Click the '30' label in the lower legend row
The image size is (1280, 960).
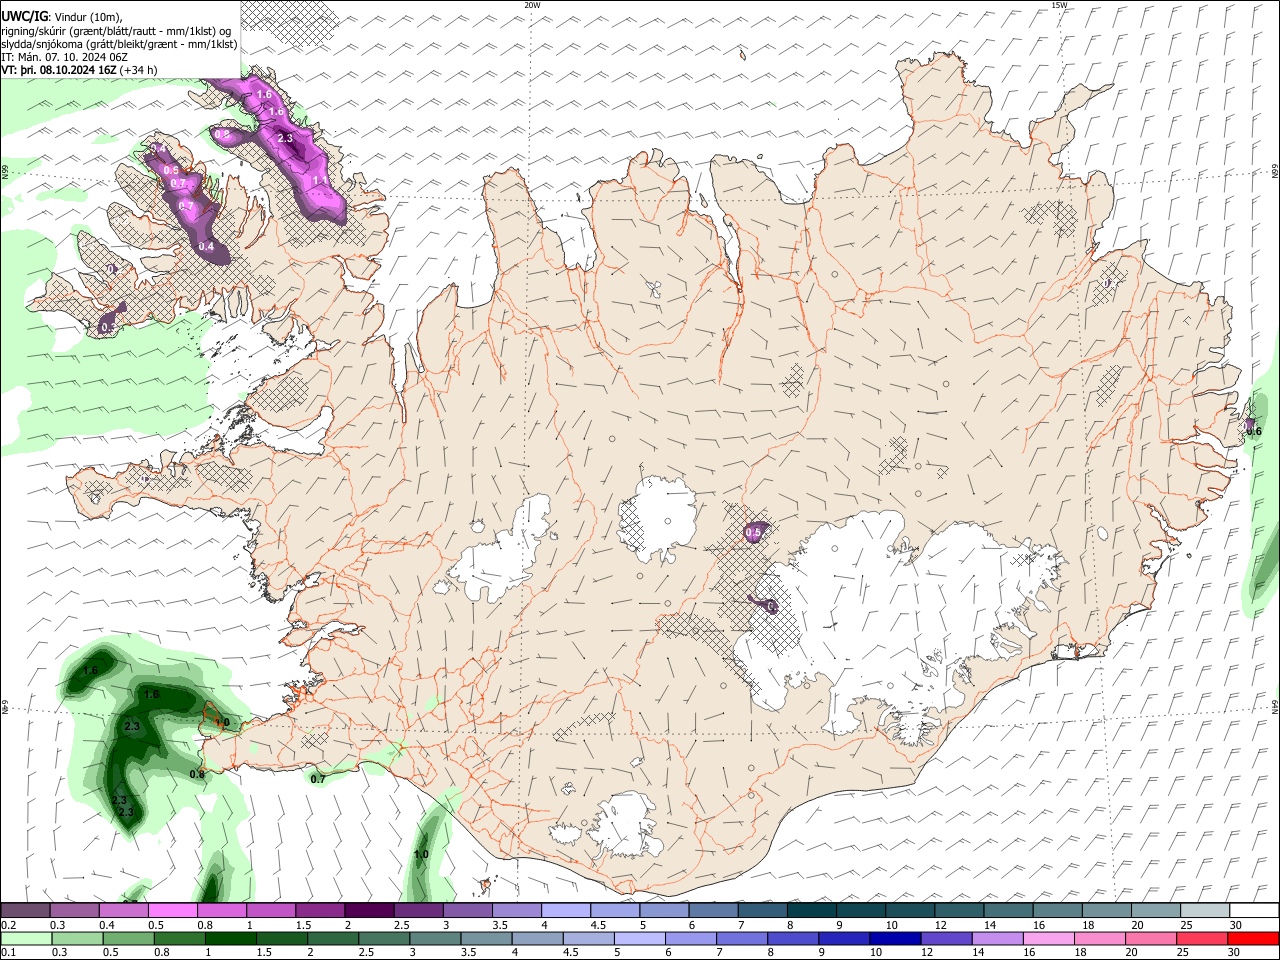pos(1234,952)
